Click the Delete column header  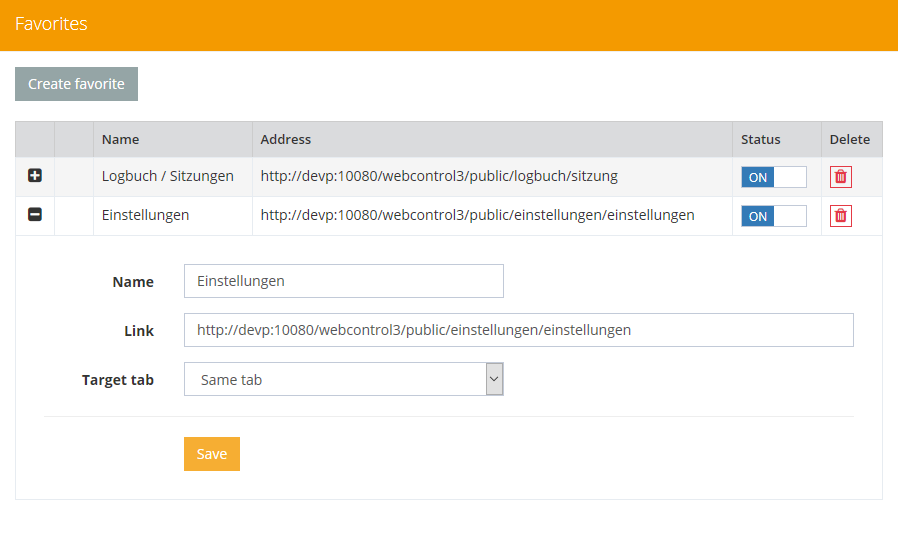849,139
